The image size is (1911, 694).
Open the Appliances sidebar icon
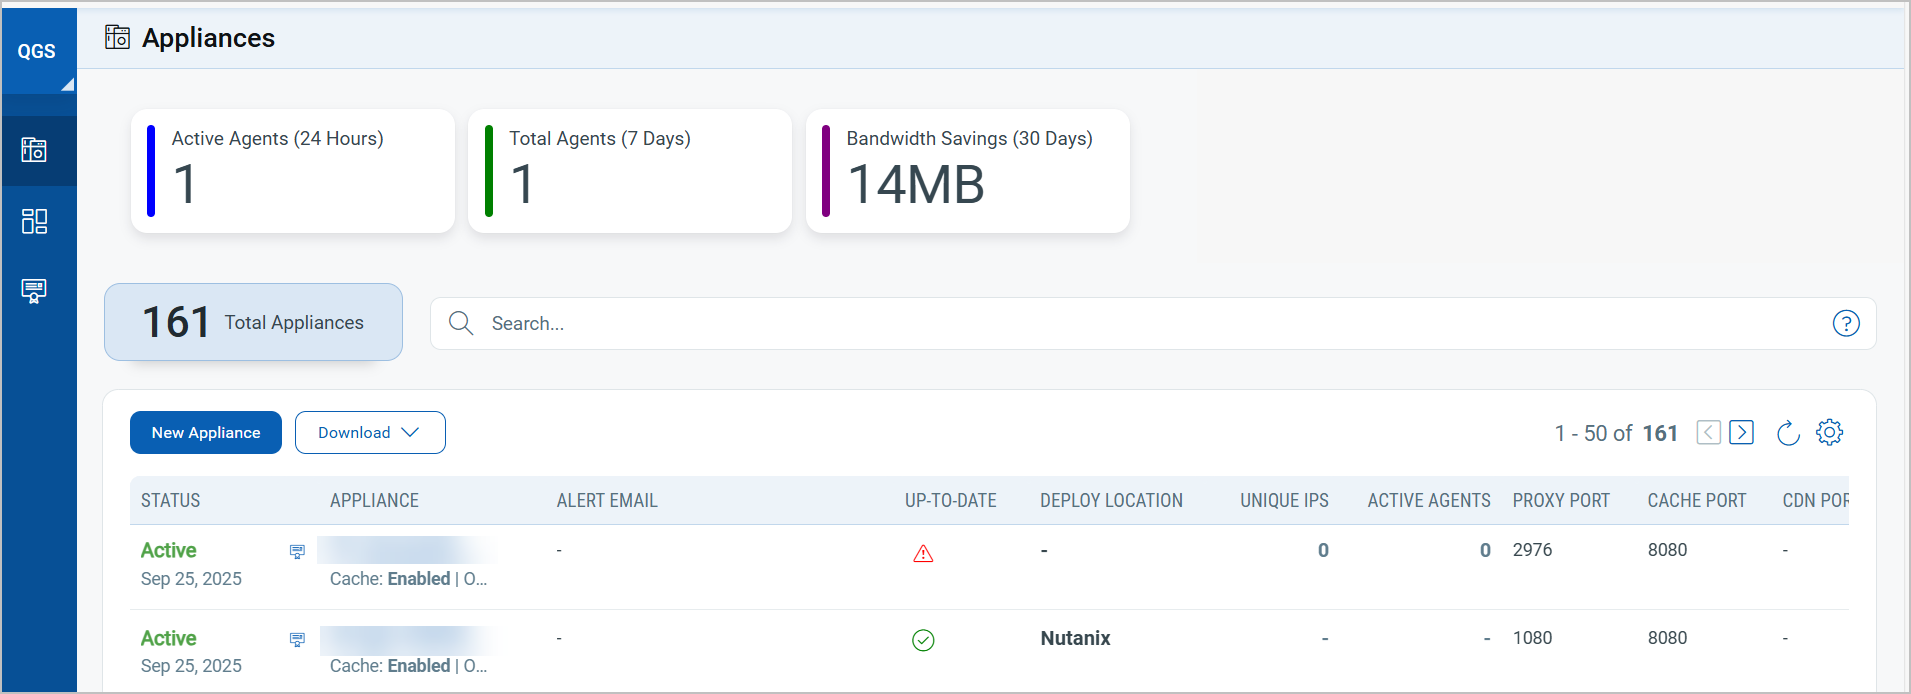tap(34, 151)
